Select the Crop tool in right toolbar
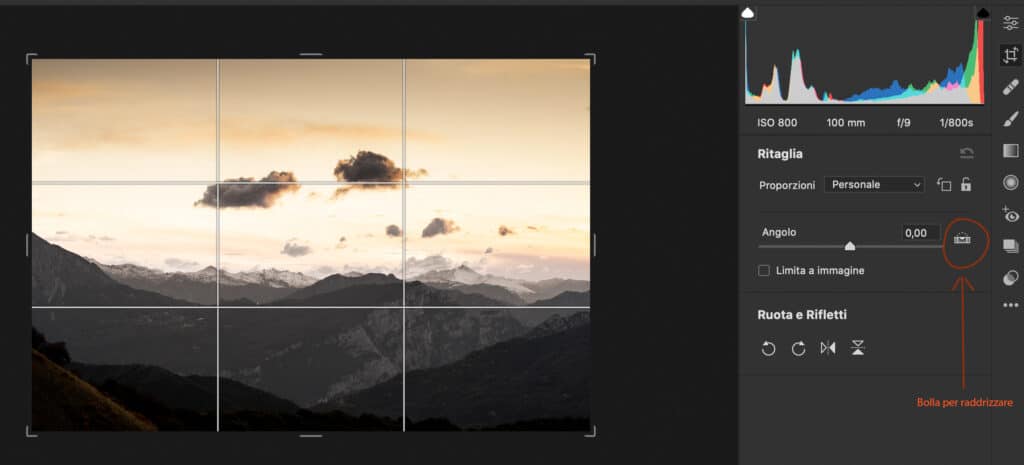 [1011, 55]
